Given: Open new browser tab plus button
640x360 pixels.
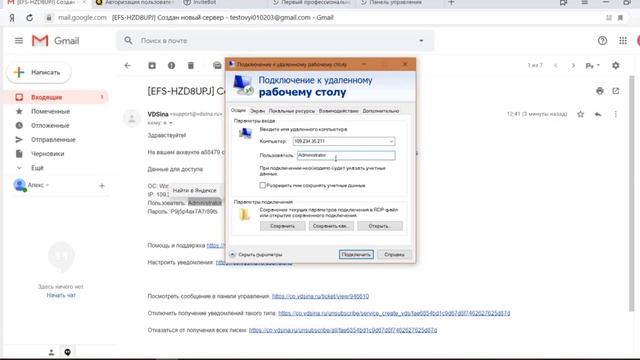Looking at the screenshot, I should (x=451, y=3).
